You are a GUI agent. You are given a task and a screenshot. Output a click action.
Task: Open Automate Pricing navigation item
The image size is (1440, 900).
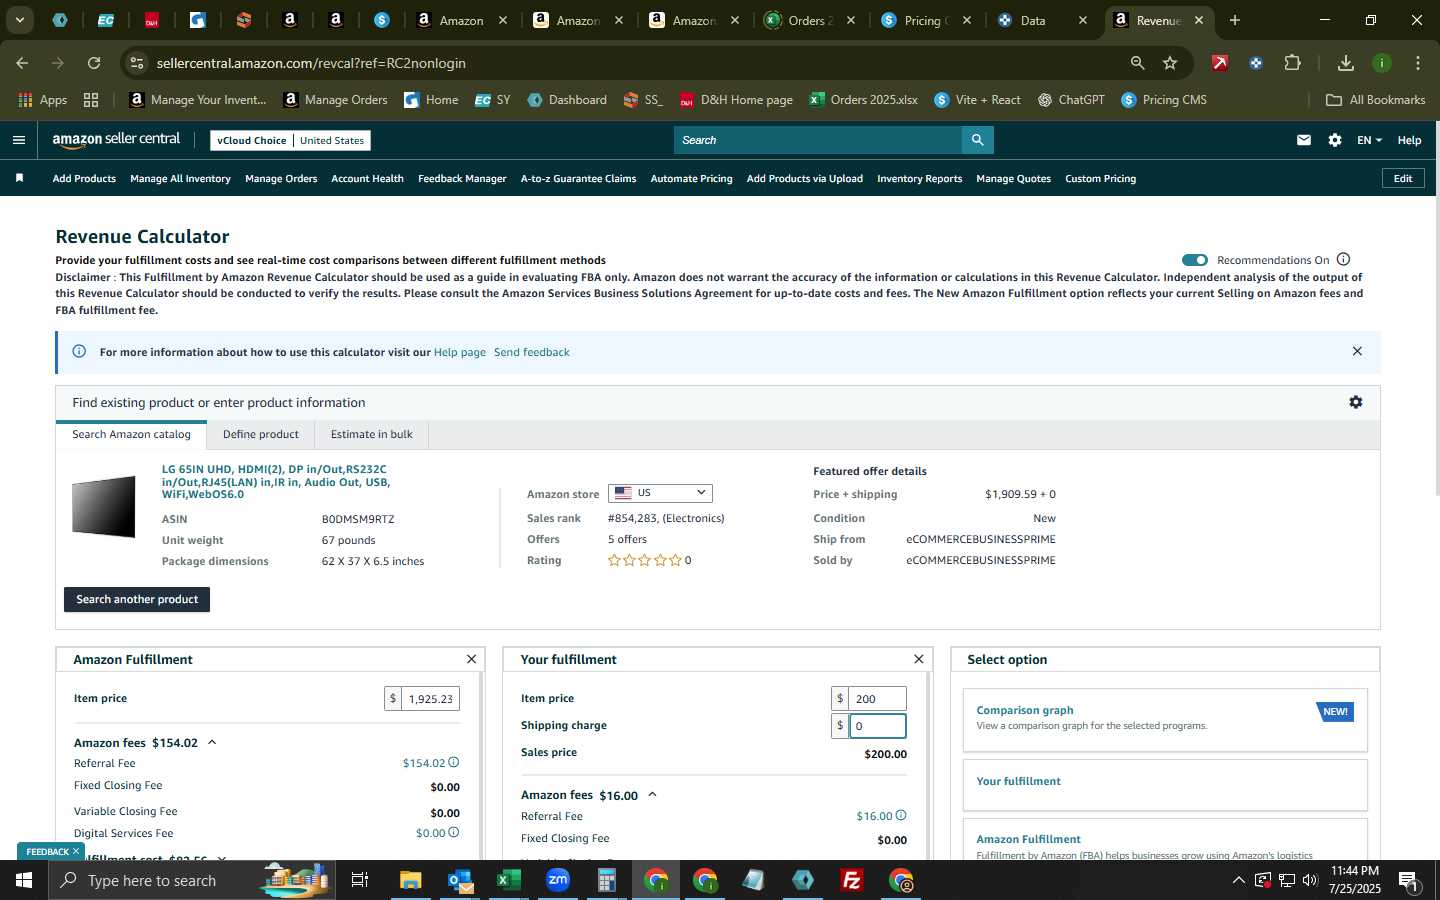click(x=691, y=178)
